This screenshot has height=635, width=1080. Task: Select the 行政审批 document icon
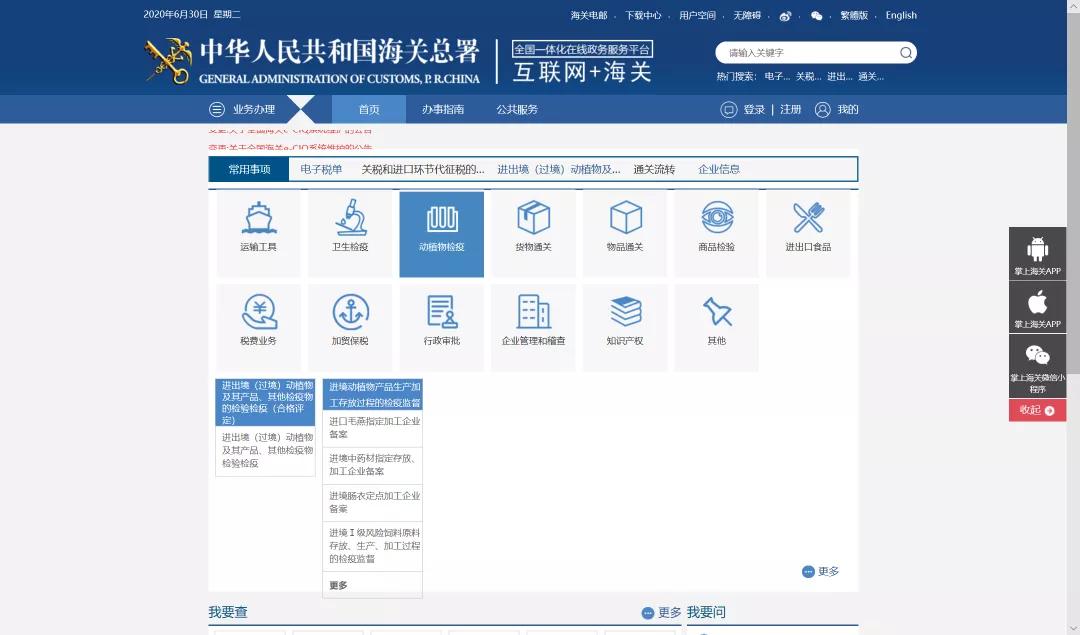pos(442,327)
